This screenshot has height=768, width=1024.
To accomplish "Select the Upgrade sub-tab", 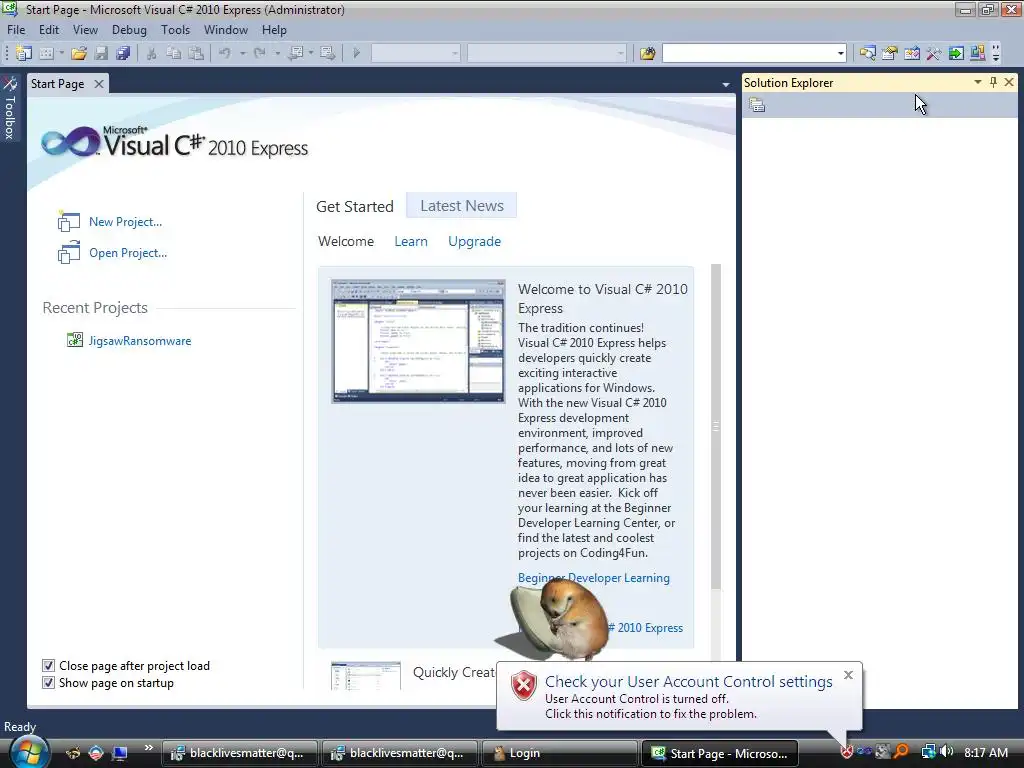I will [475, 242].
